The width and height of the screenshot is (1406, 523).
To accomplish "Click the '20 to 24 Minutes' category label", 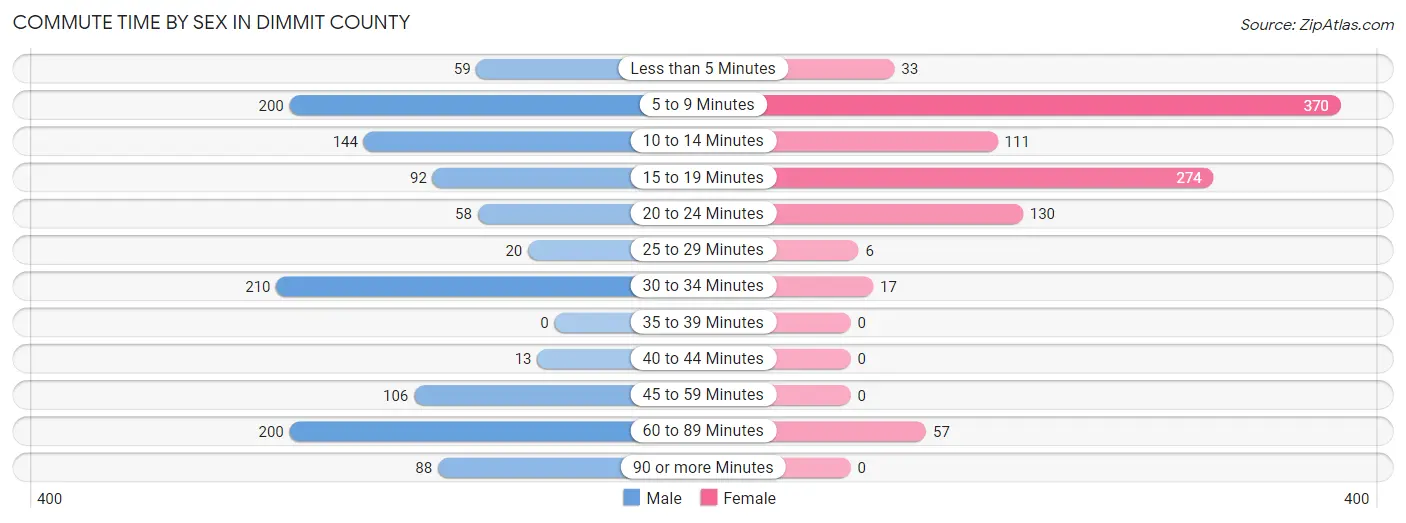I will (x=703, y=214).
